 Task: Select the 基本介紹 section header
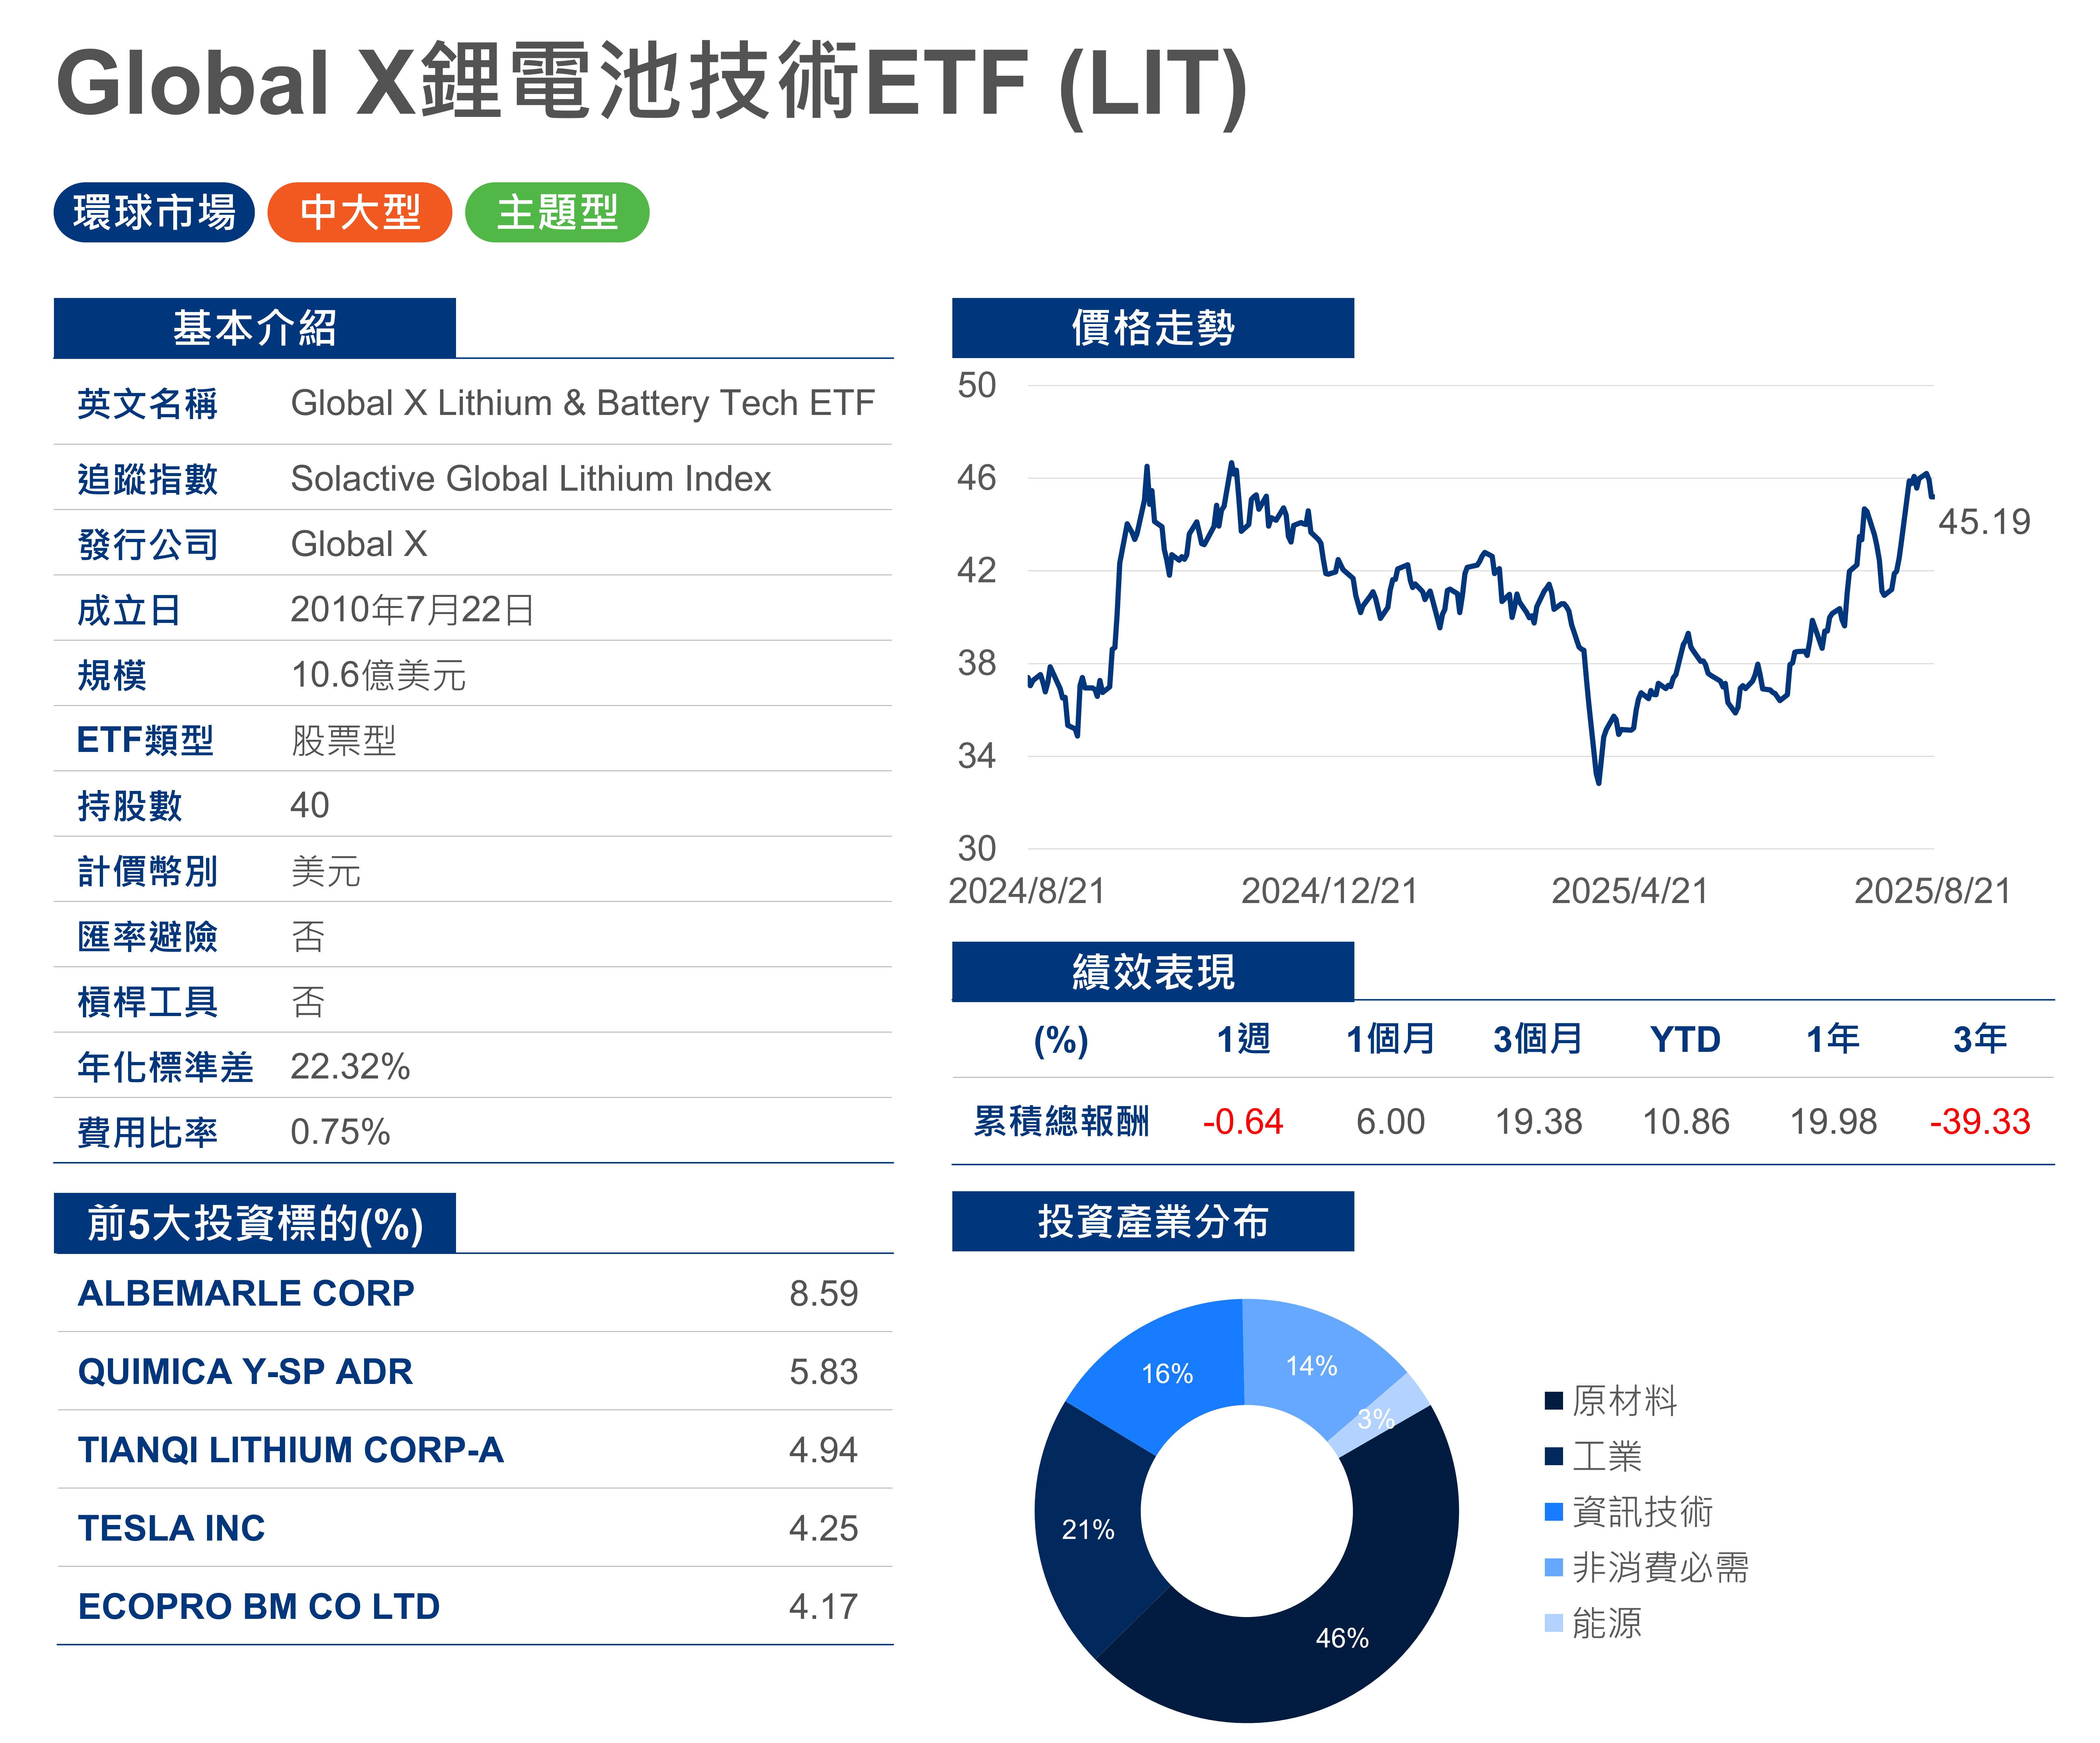pyautogui.click(x=255, y=328)
